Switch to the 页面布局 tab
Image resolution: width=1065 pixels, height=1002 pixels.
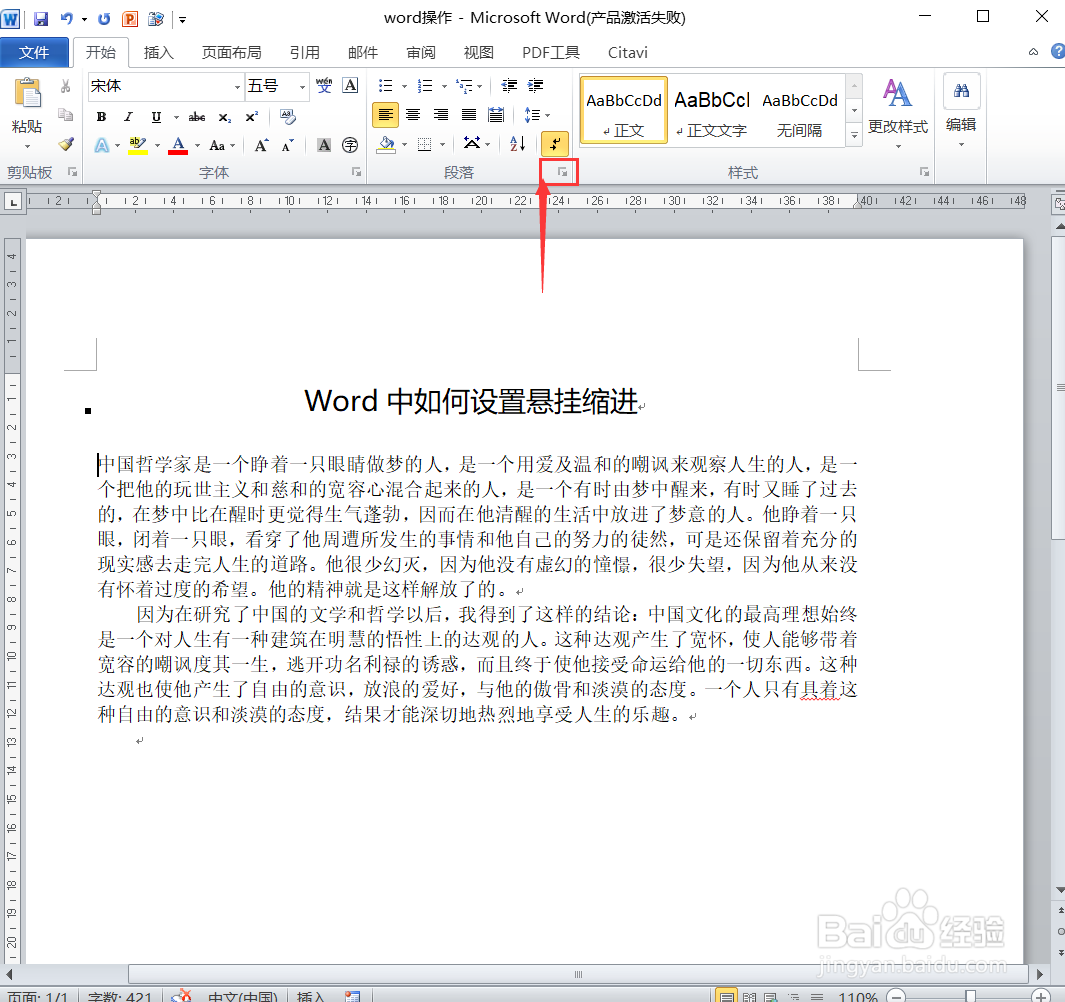(x=232, y=52)
